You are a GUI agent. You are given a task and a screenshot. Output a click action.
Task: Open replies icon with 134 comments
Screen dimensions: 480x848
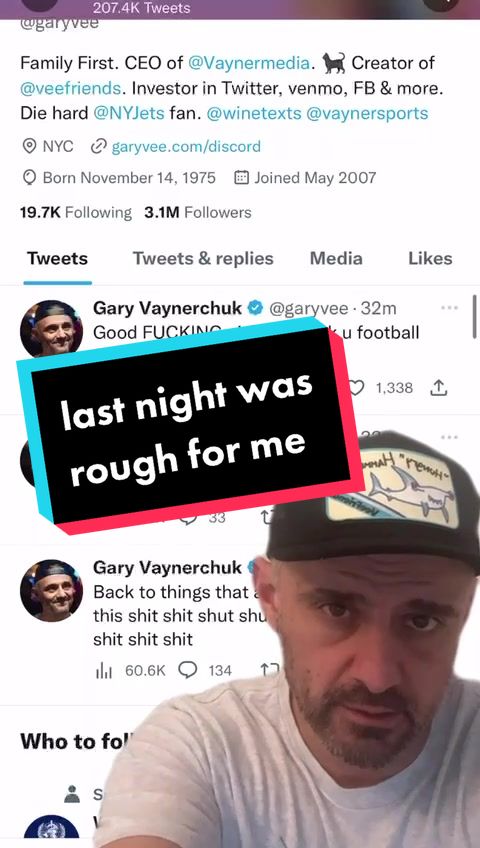tap(188, 671)
